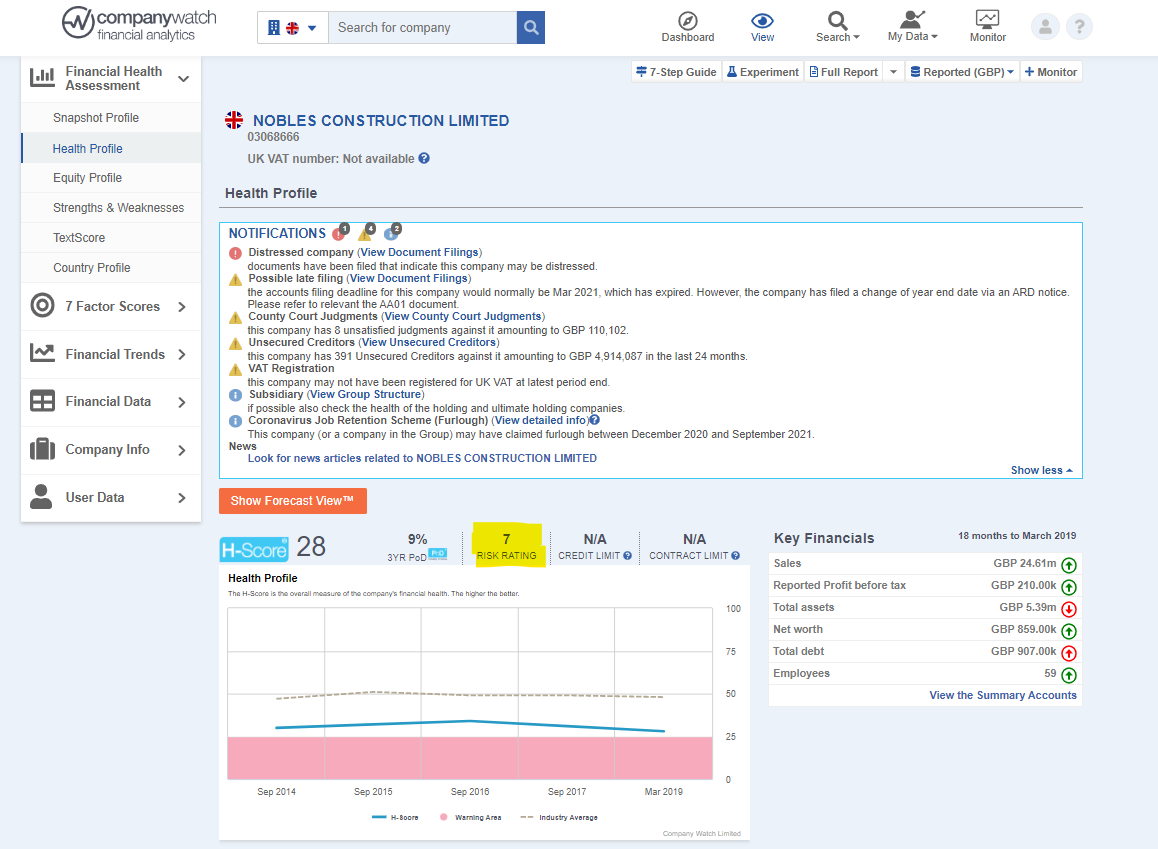Click Show Forecast View button
1158x849 pixels.
pyautogui.click(x=292, y=501)
